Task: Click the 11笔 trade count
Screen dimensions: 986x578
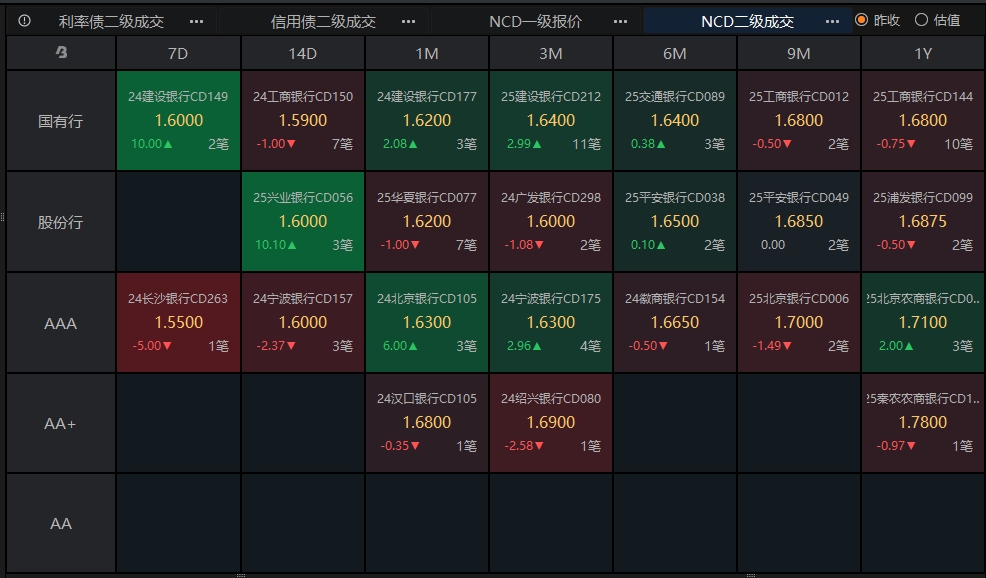Action: coord(586,144)
